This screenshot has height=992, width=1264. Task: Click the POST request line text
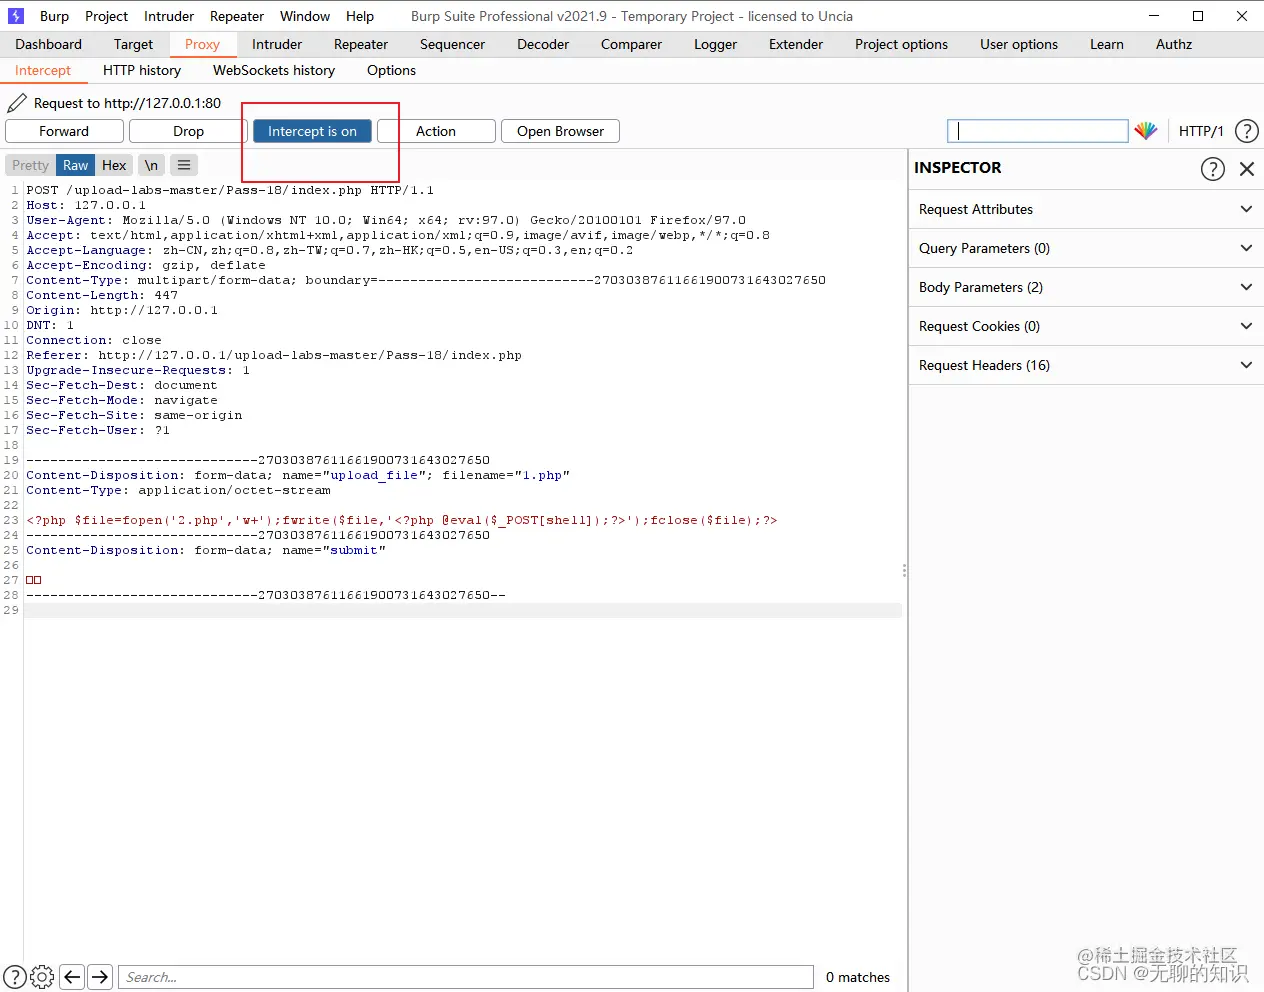click(x=230, y=190)
